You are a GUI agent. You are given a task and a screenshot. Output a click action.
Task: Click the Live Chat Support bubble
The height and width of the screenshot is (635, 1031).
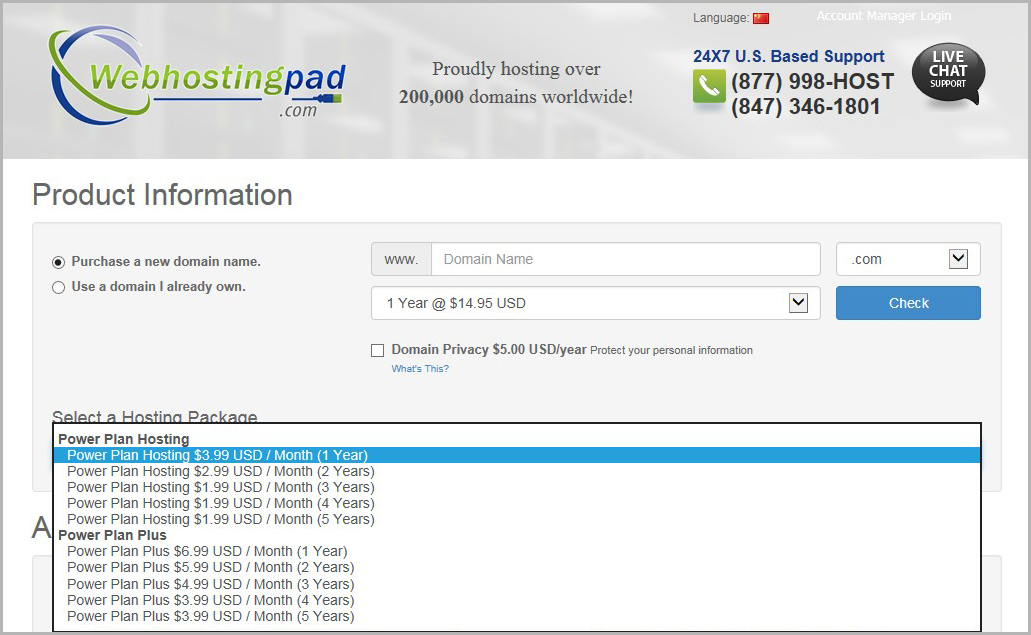click(x=948, y=72)
